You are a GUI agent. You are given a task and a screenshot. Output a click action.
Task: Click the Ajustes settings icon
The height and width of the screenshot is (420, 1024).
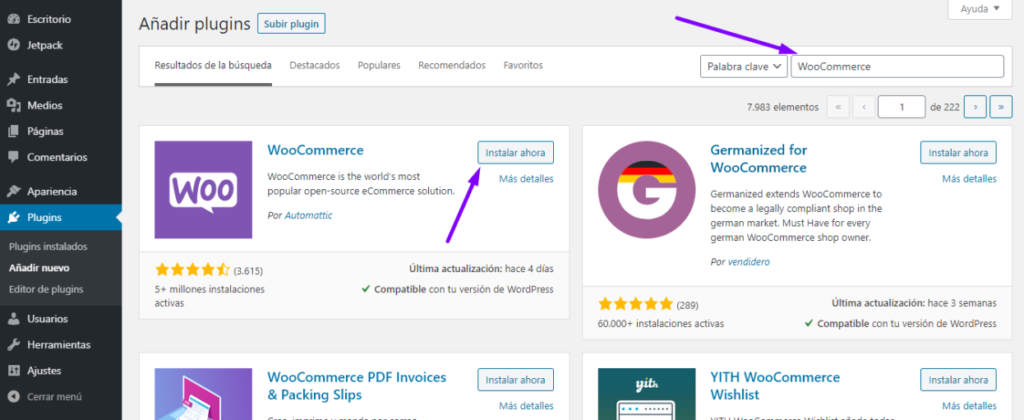pos(12,370)
